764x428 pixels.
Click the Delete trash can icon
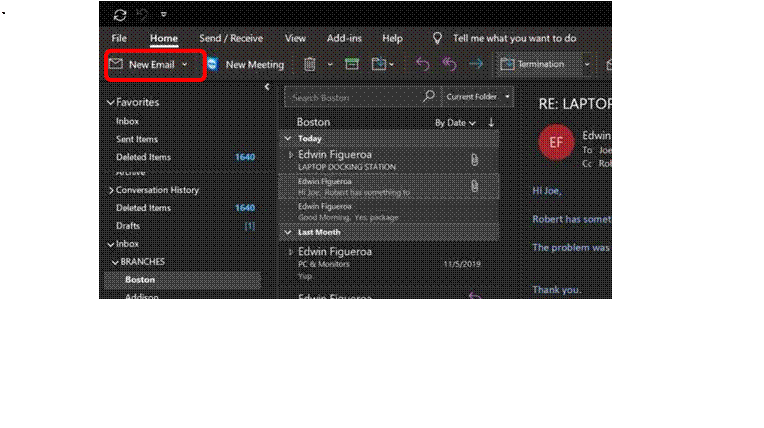[310, 64]
